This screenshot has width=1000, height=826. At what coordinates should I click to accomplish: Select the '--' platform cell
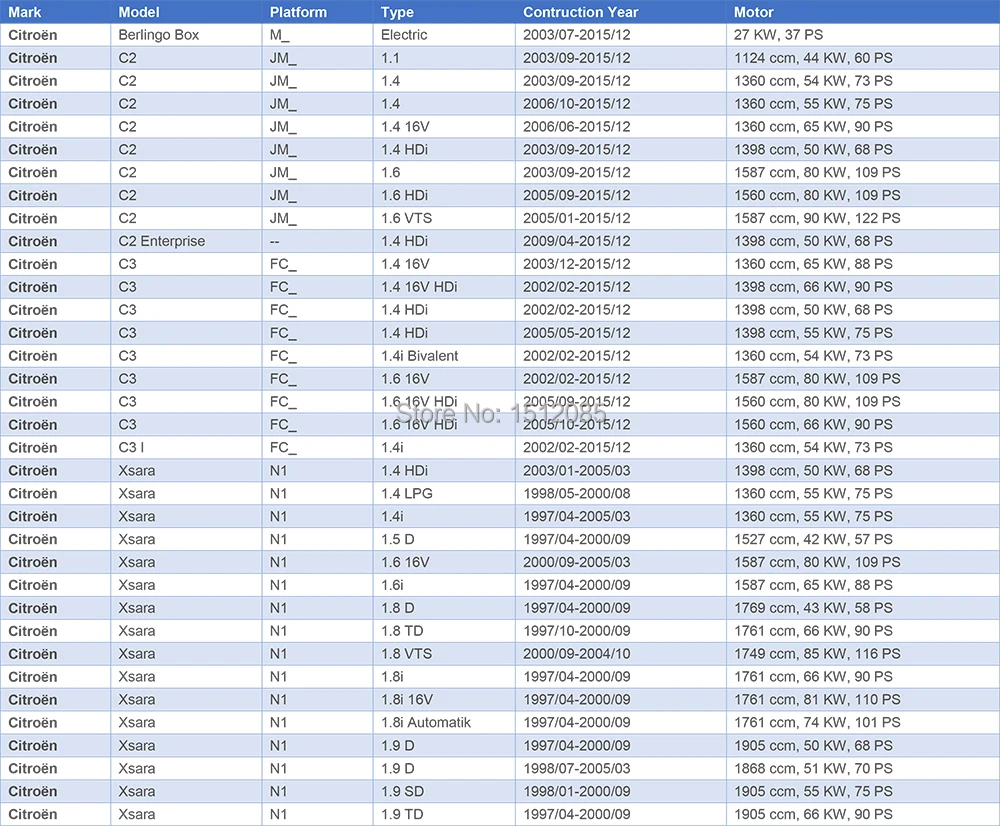click(x=318, y=241)
